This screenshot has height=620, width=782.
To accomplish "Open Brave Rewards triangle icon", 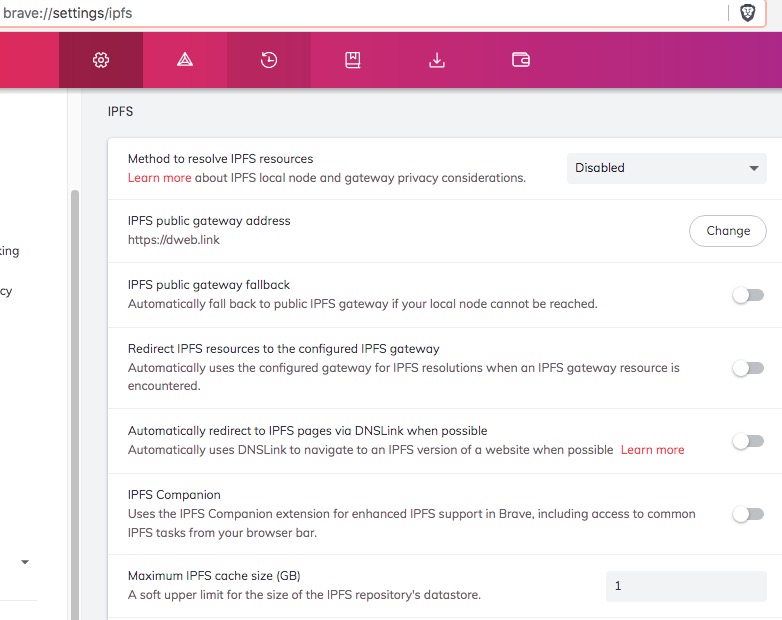I will click(x=185, y=60).
